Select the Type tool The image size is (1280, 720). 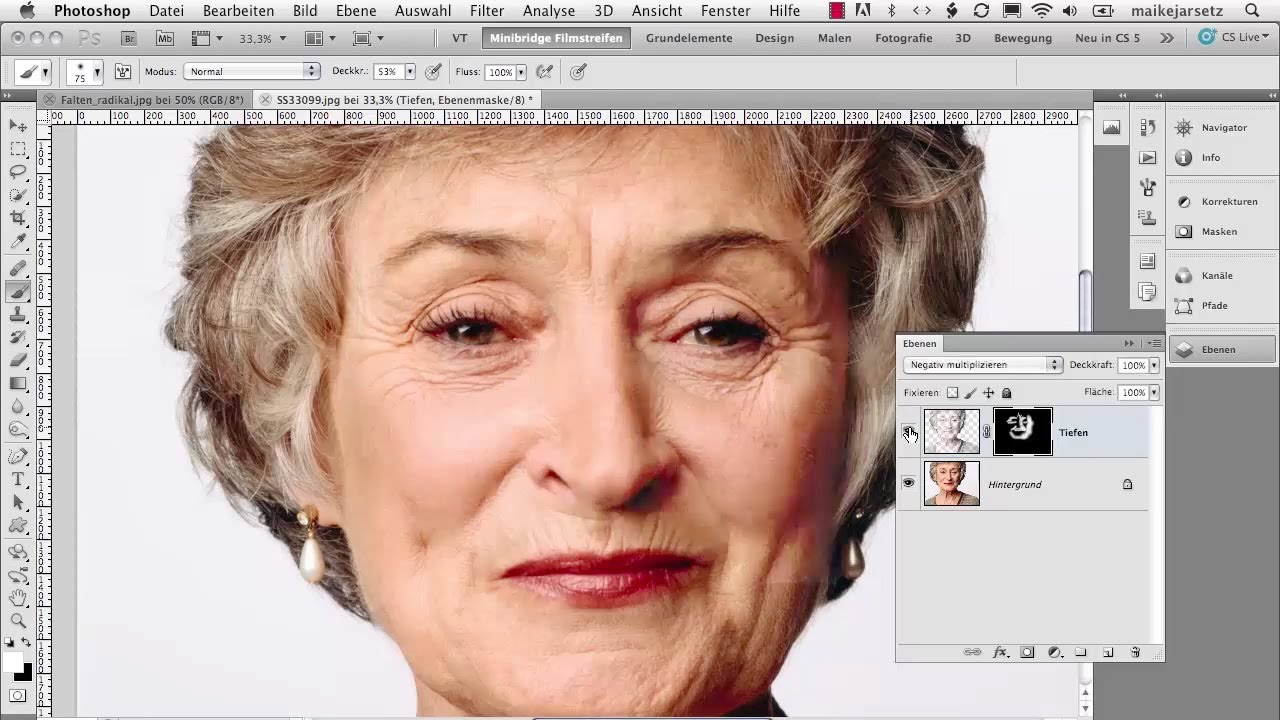18,480
